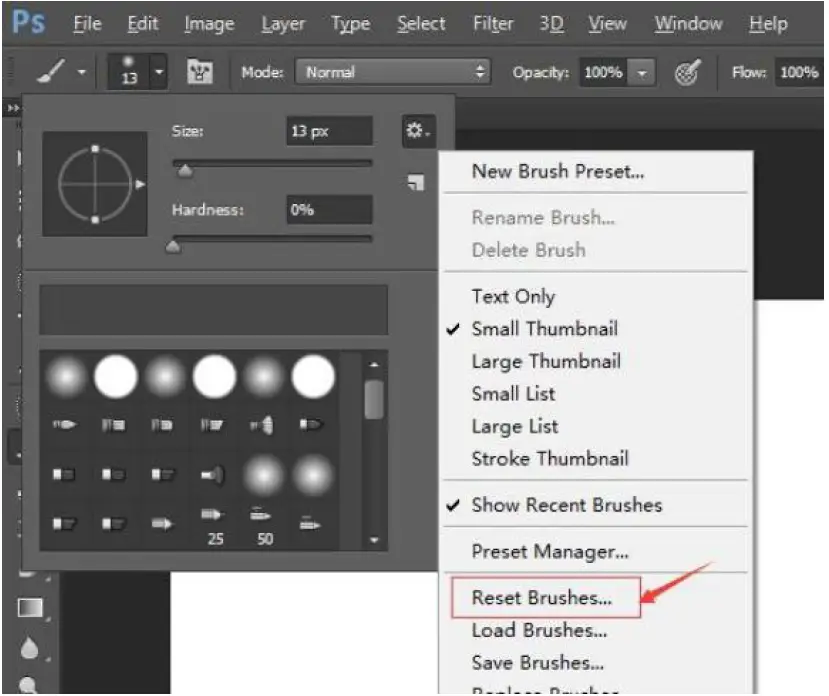Open the Select menu
The width and height of the screenshot is (829, 696).
(x=421, y=24)
